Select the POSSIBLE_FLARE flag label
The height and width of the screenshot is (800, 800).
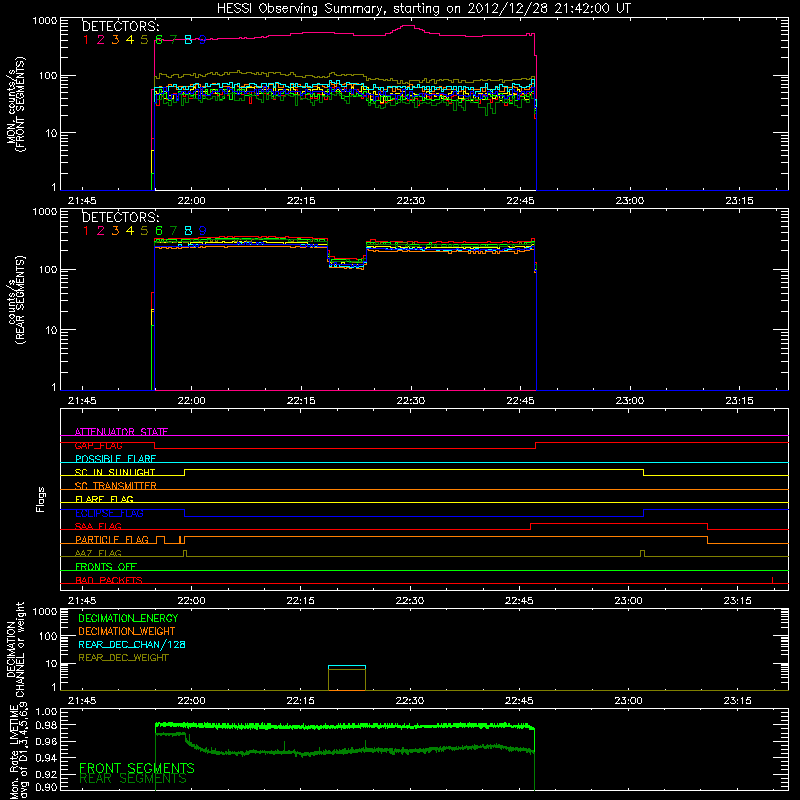(115, 459)
